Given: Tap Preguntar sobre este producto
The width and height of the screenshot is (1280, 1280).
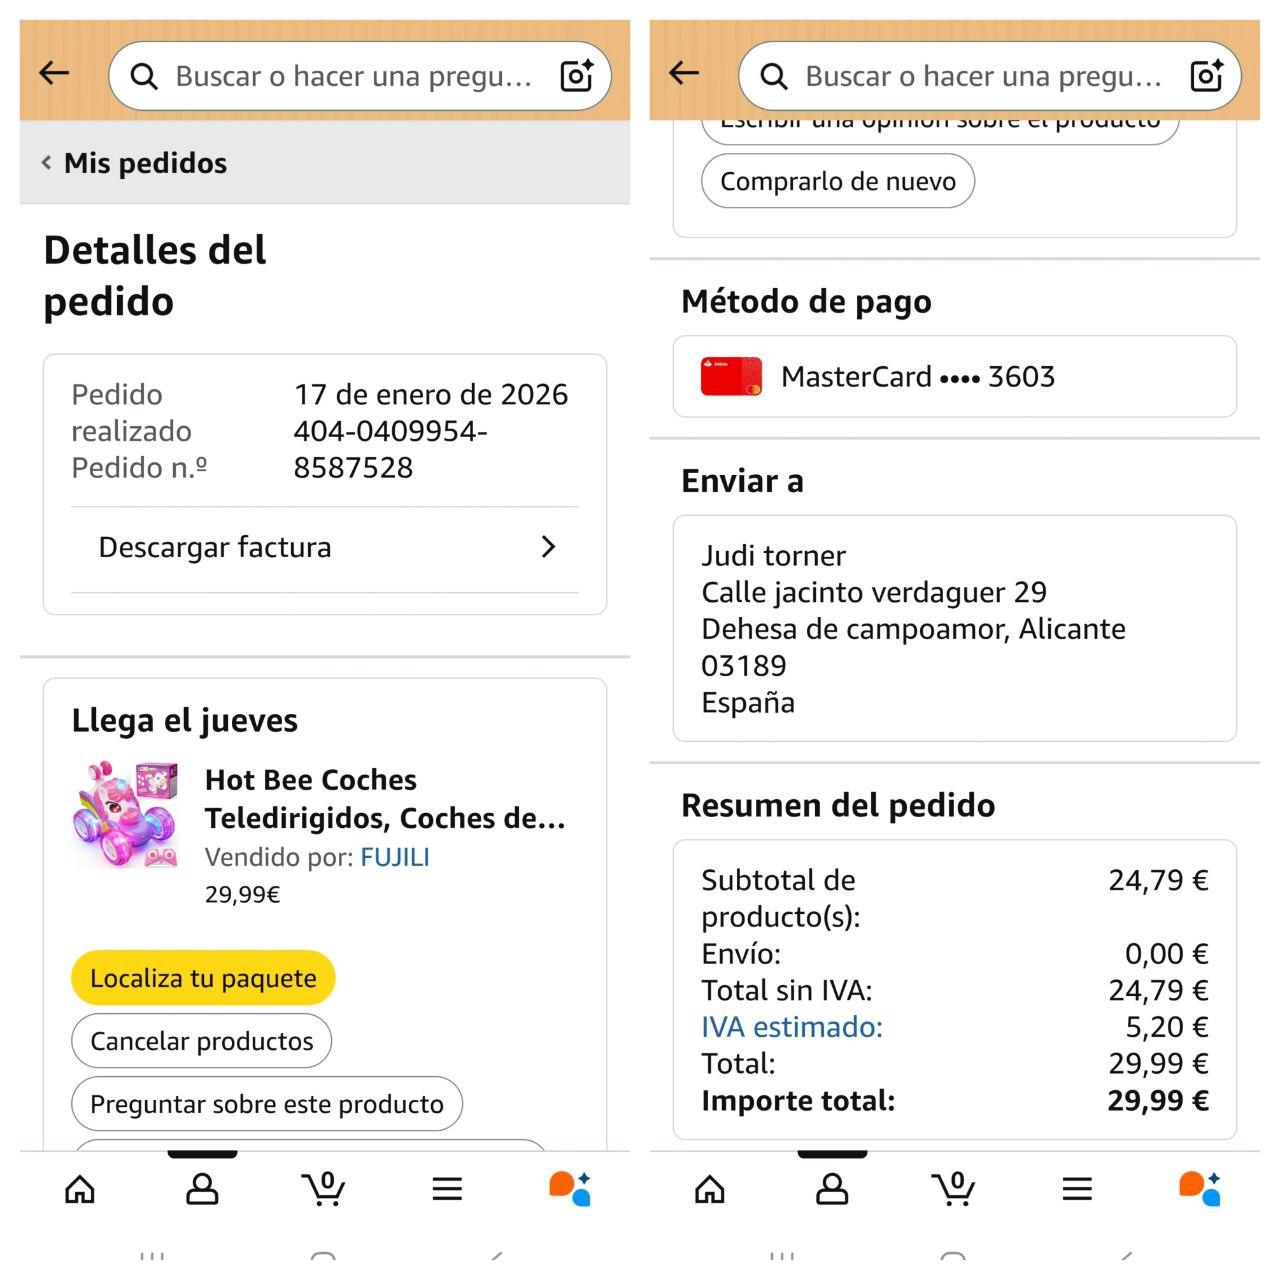Looking at the screenshot, I should (x=266, y=1104).
